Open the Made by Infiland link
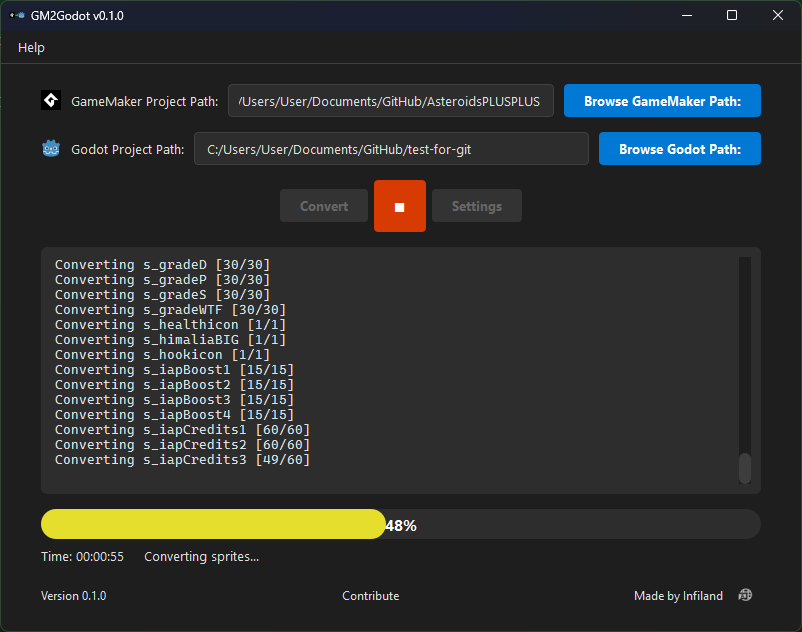 [x=678, y=596]
